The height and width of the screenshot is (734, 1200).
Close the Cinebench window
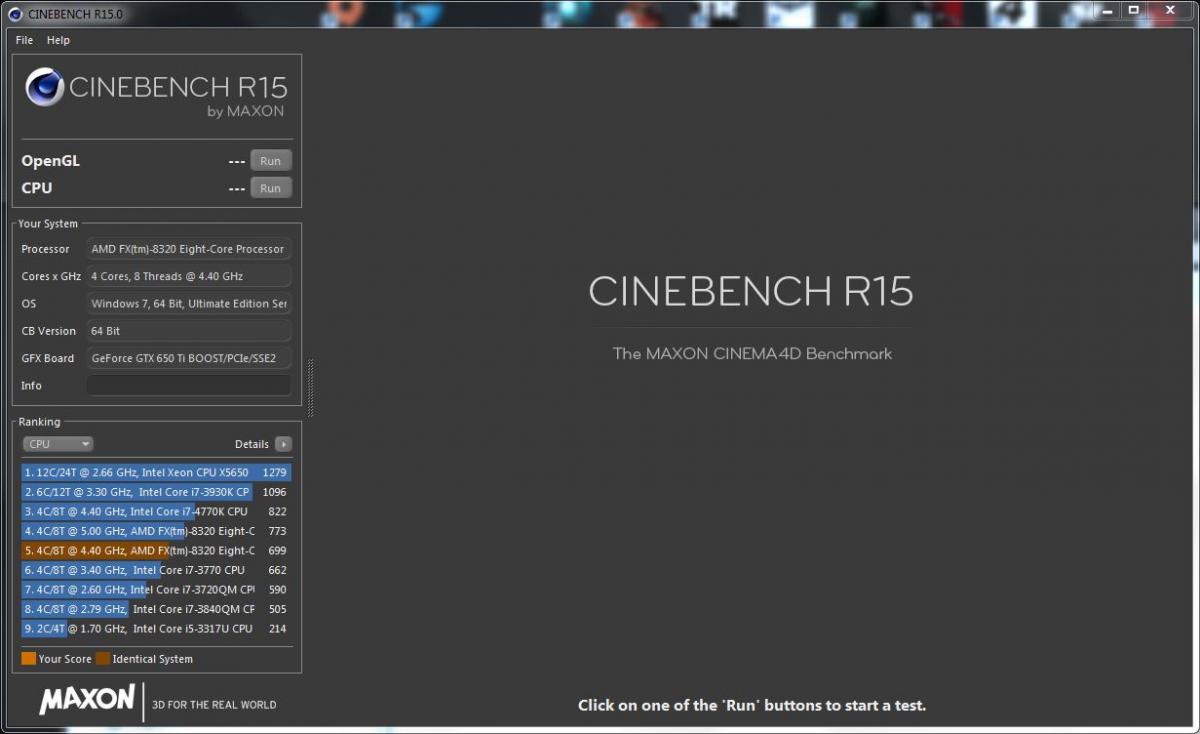pos(1169,10)
